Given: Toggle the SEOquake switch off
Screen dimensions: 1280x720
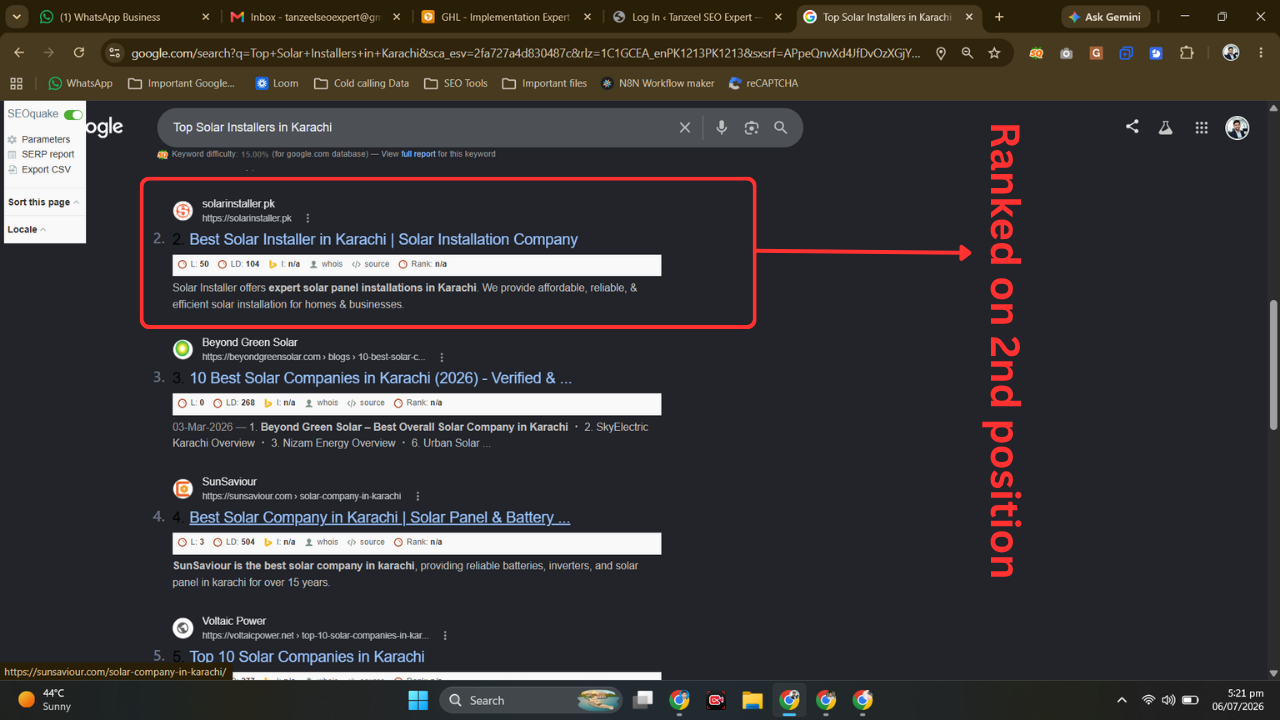Looking at the screenshot, I should pyautogui.click(x=73, y=115).
